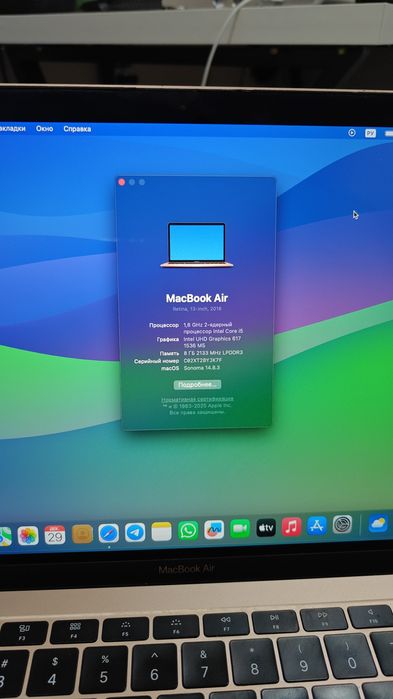The height and width of the screenshot is (699, 393).
Task: Click the Процессор label
Action: coord(164,325)
